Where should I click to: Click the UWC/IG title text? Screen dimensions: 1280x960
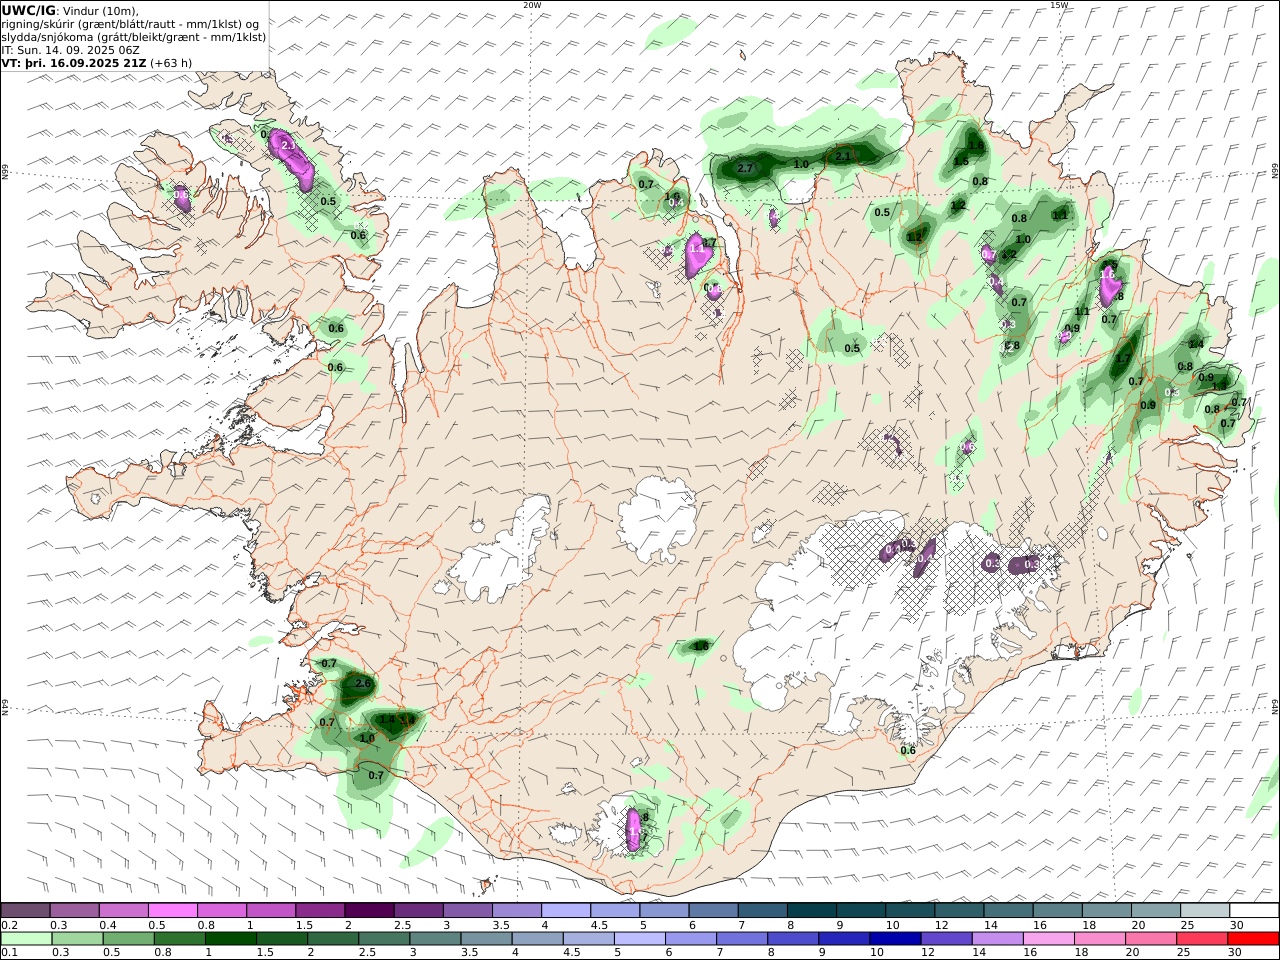28,10
